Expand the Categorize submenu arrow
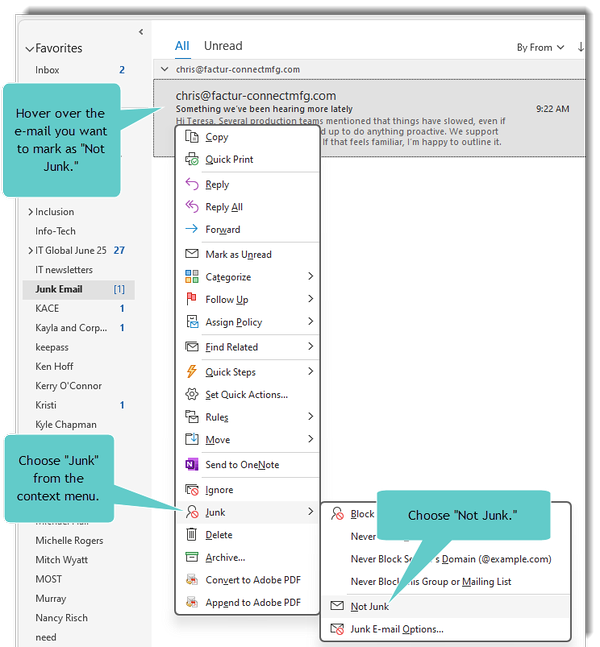 (310, 277)
